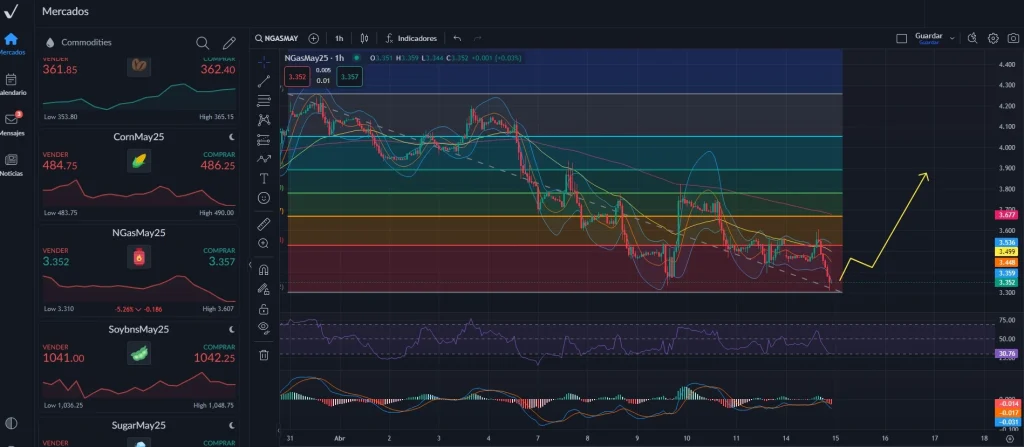
Task: Collapse the drawing toolbar side arrow
Action: point(250,265)
